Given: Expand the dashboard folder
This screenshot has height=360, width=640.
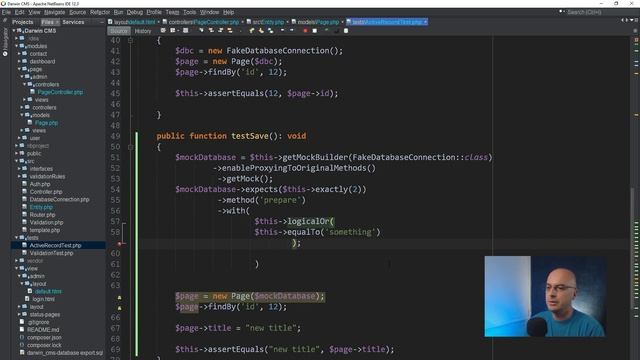Looking at the screenshot, I should pyautogui.click(x=19, y=62).
